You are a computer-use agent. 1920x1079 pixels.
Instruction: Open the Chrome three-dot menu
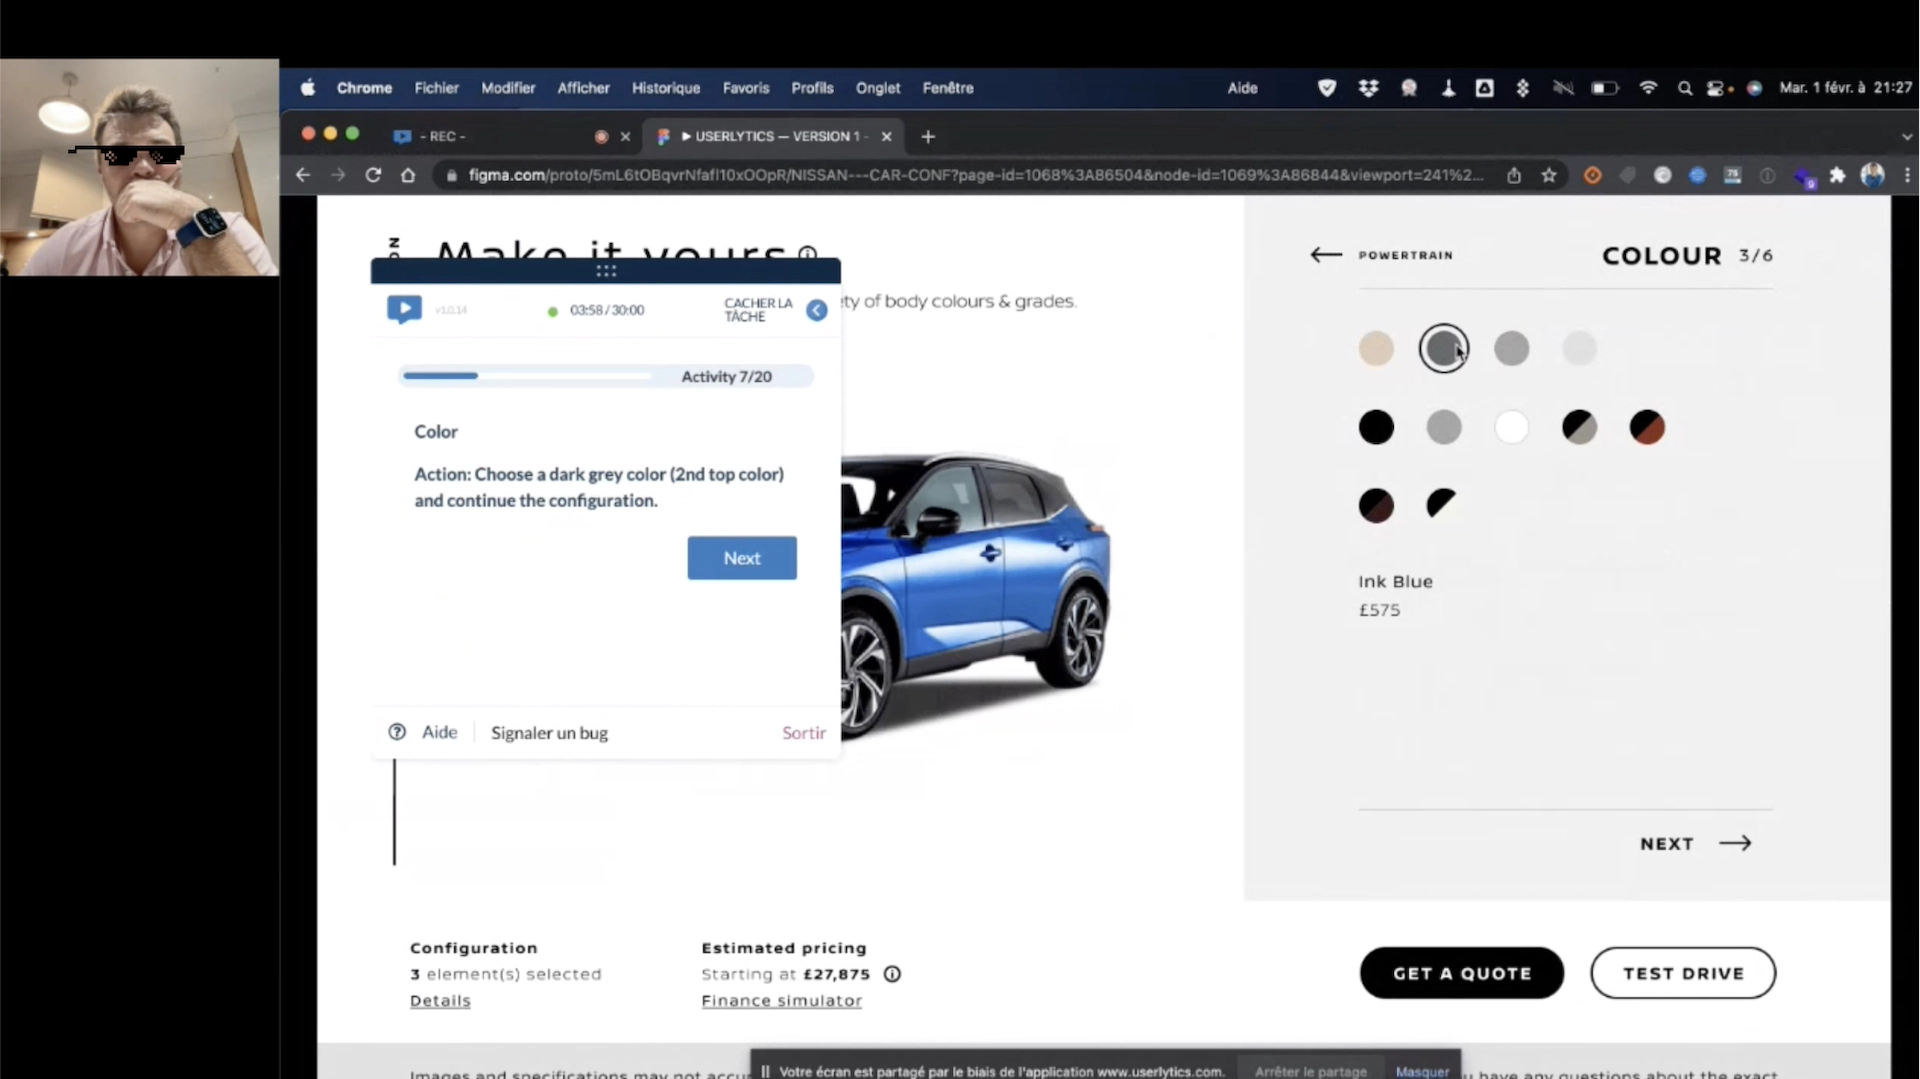[1907, 175]
